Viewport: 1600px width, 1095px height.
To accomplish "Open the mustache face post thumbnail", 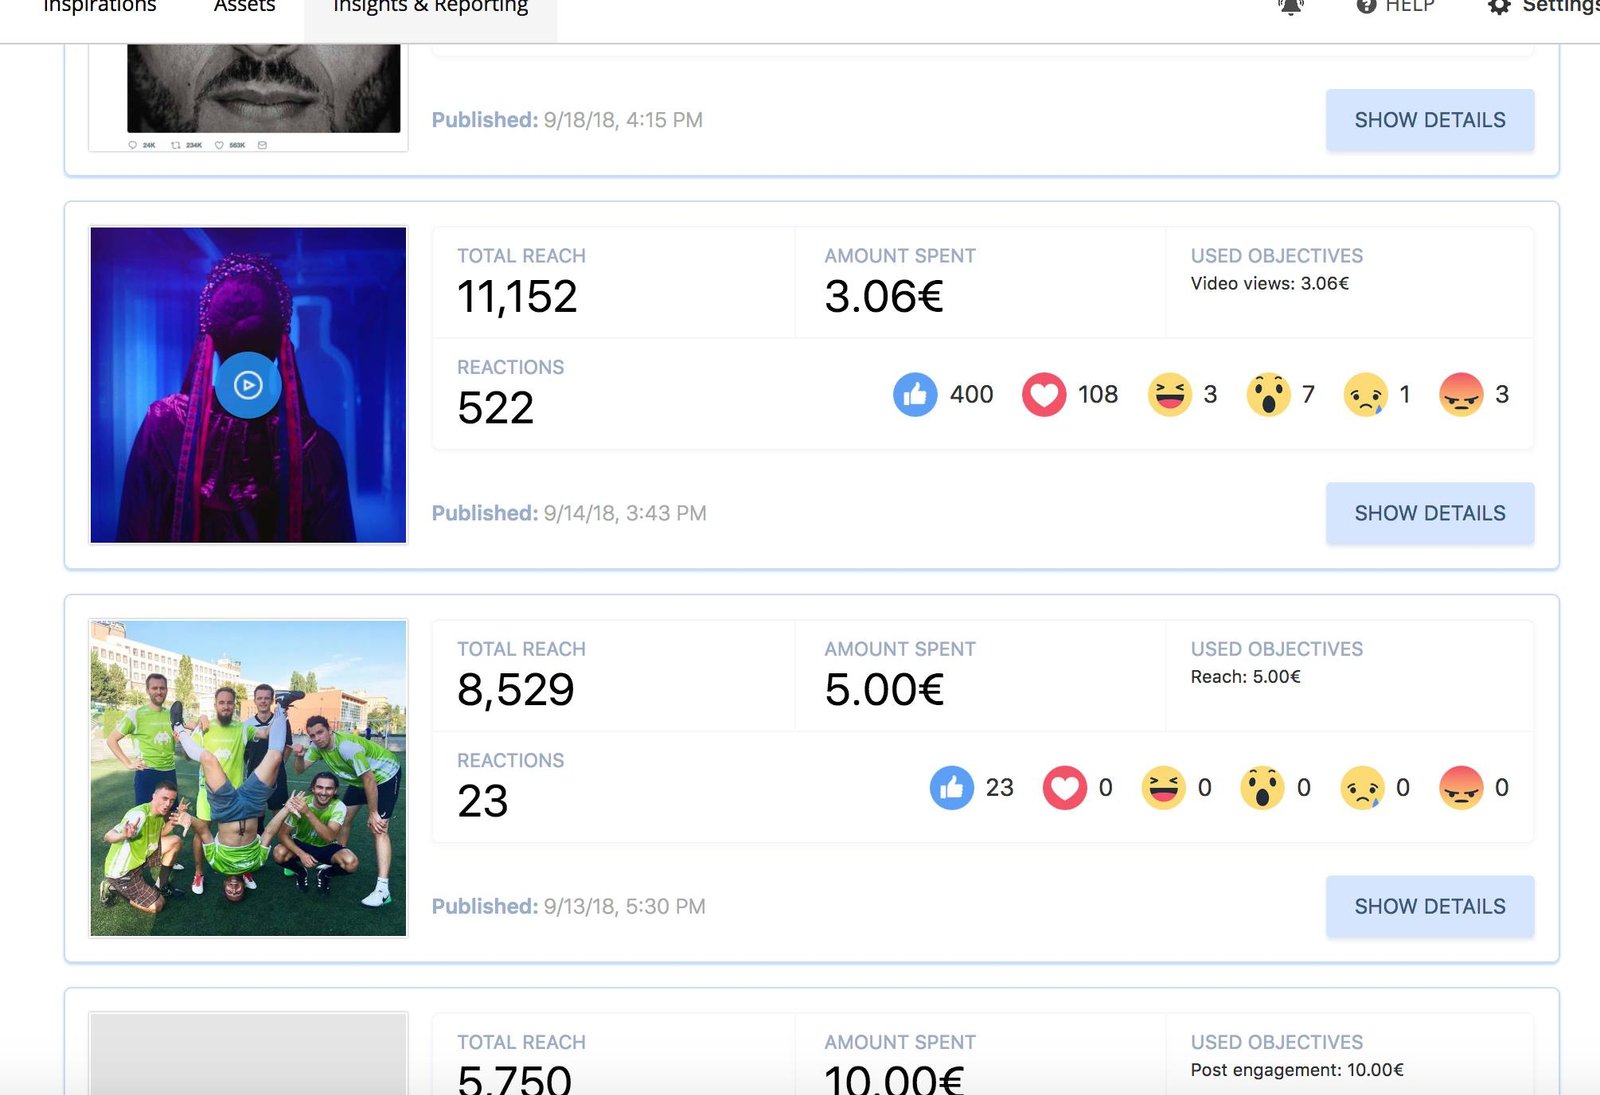I will (x=263, y=88).
